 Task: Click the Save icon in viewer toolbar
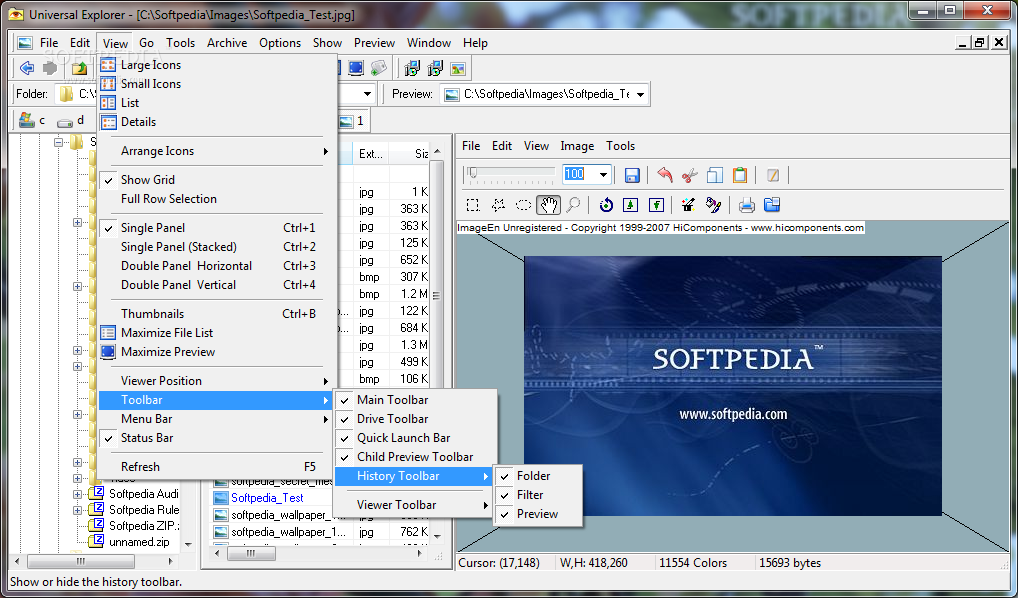(632, 175)
